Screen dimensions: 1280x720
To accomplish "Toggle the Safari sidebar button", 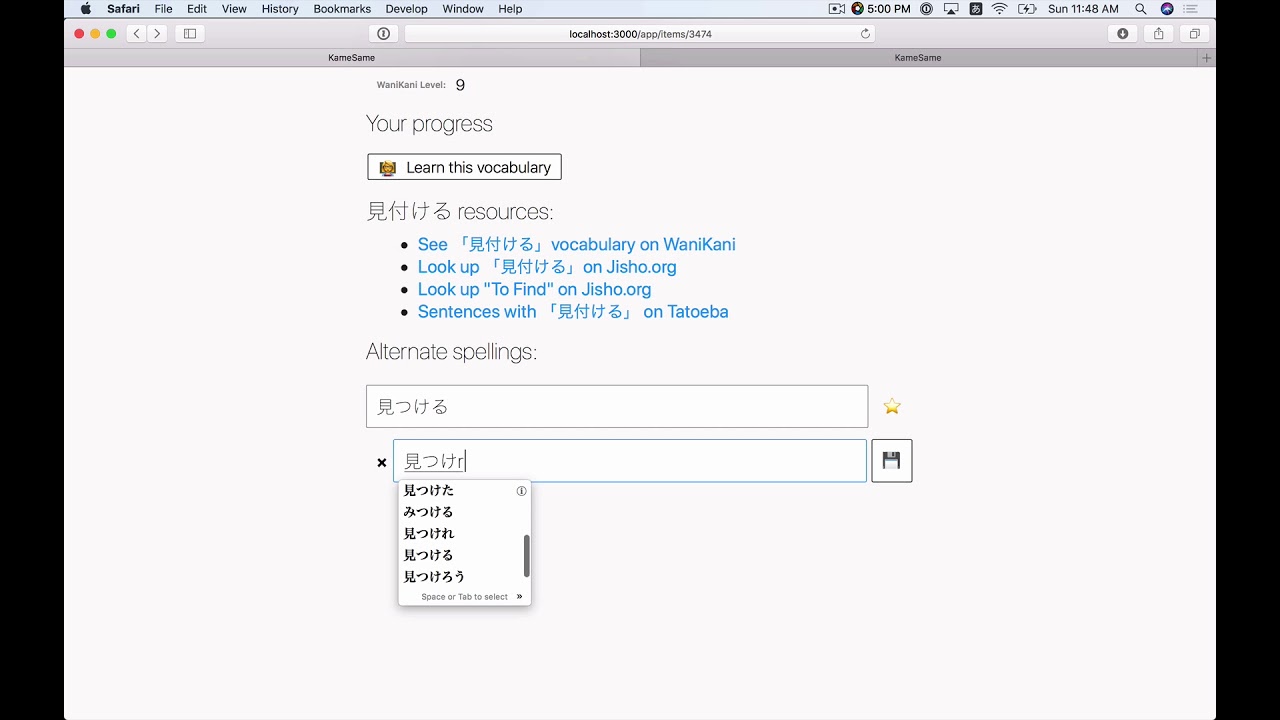I will 190,33.
